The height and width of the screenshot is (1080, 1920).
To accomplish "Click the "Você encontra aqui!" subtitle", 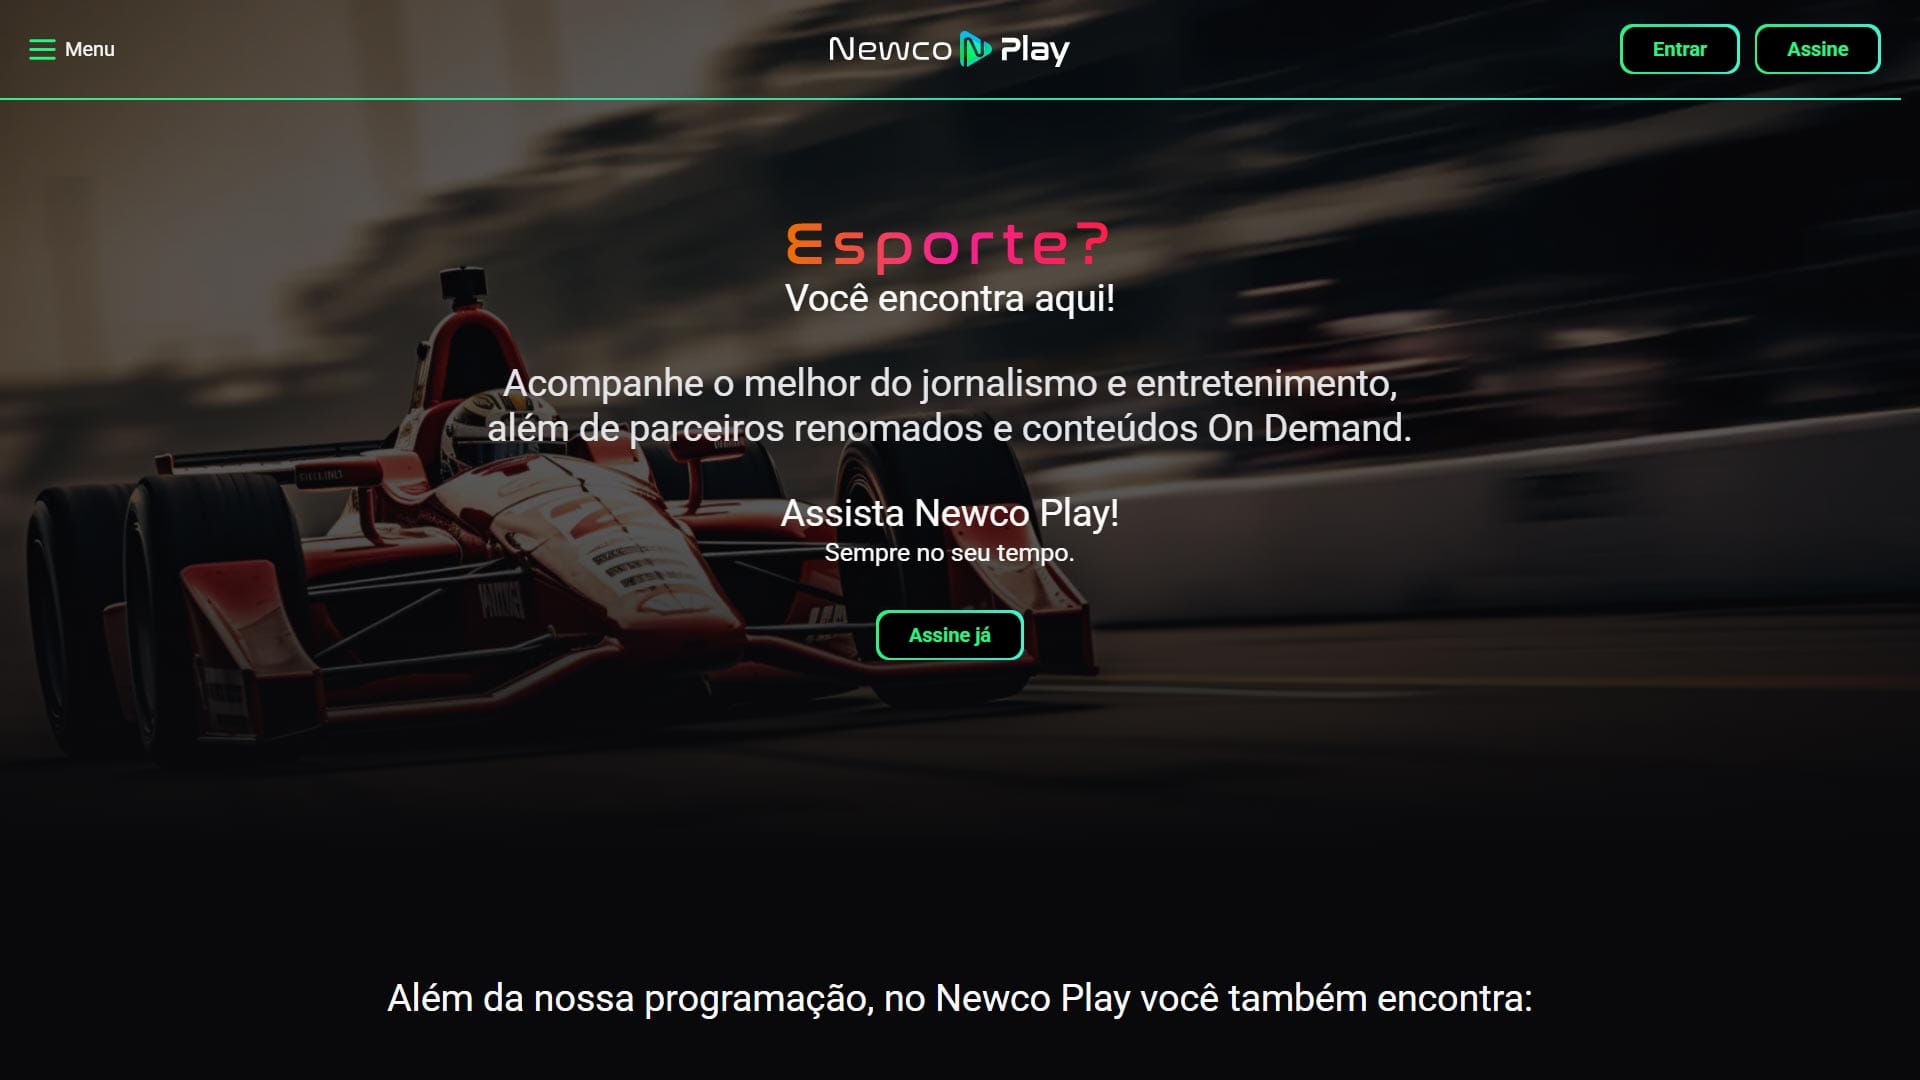I will (x=949, y=298).
